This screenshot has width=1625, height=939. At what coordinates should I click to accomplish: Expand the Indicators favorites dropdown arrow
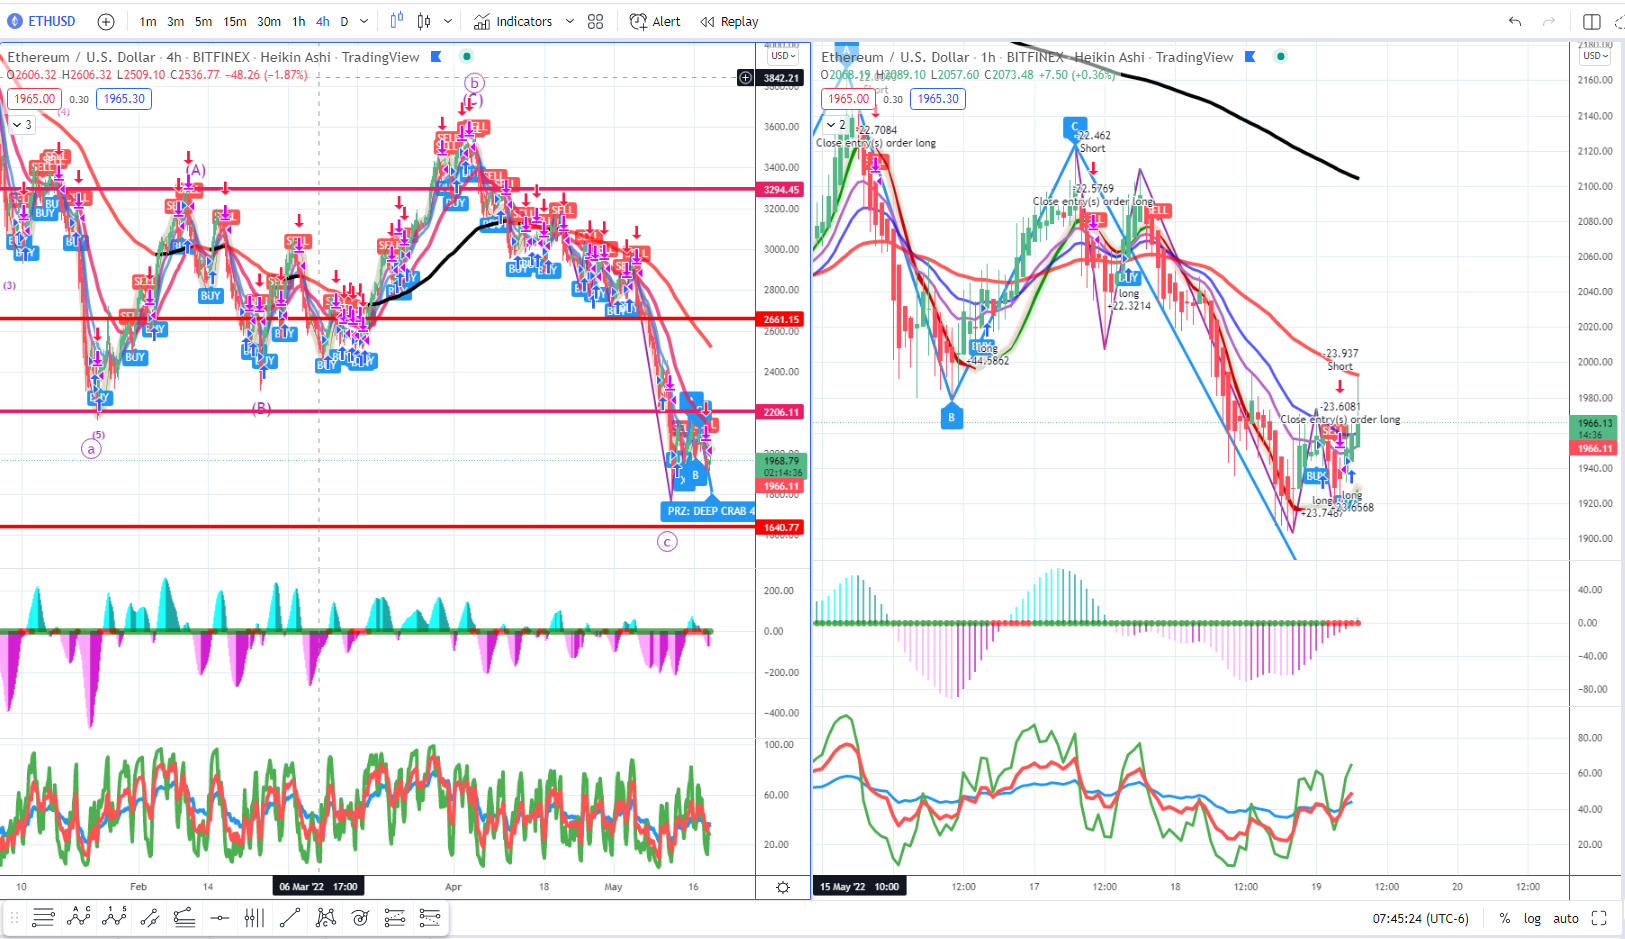coord(570,21)
